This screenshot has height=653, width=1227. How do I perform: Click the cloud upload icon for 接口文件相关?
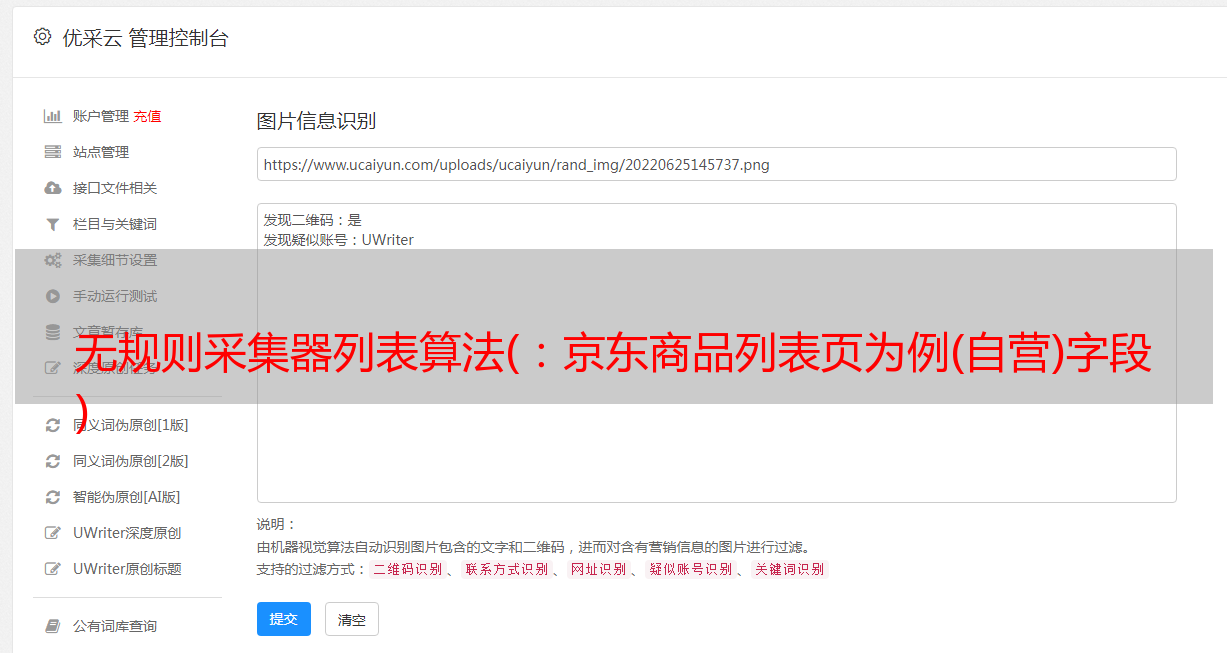[53, 188]
